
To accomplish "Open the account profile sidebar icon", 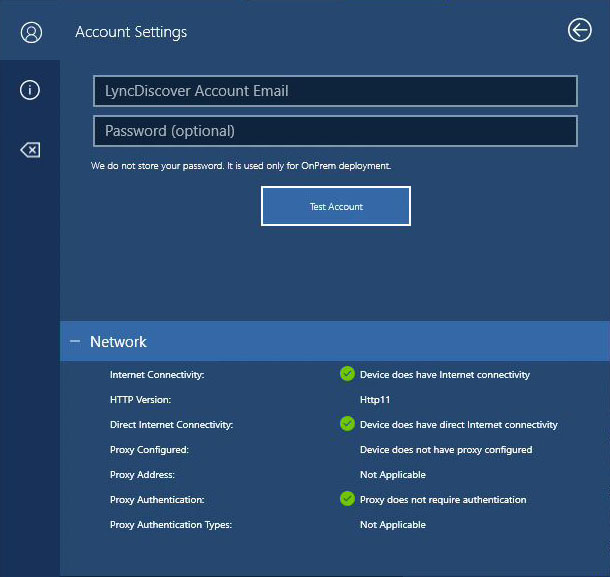I will [30, 32].
